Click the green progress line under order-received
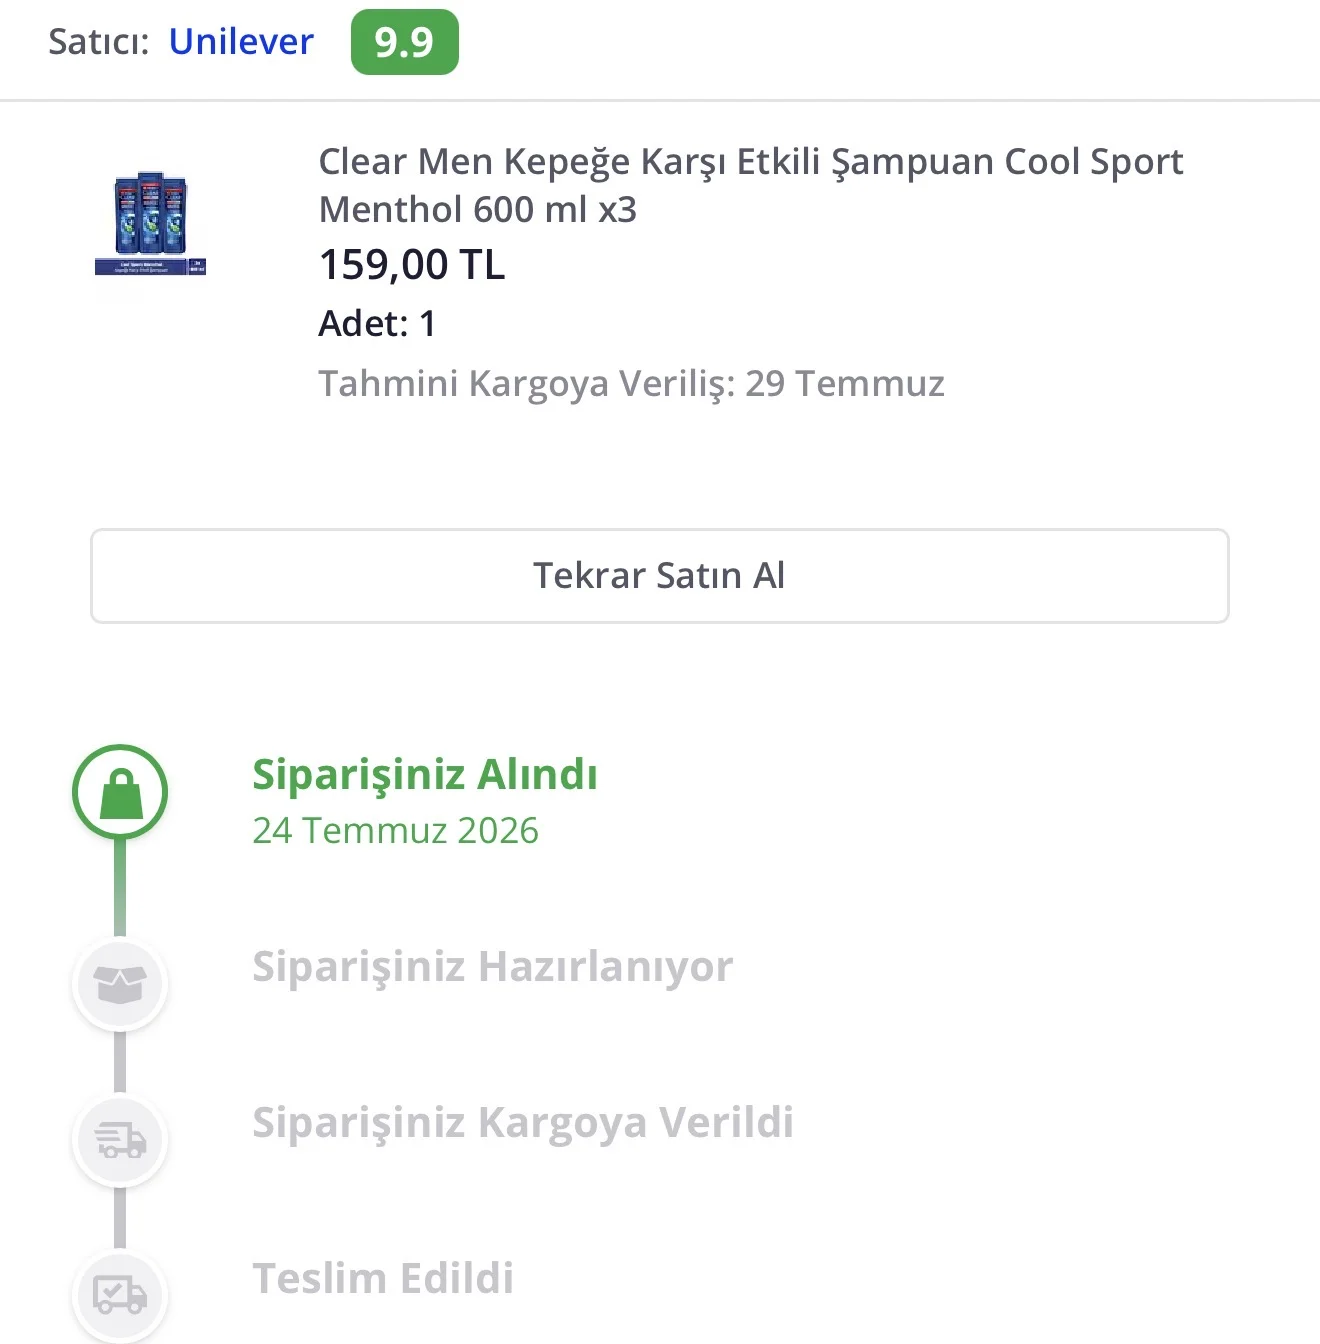Image resolution: width=1320 pixels, height=1344 pixels. point(120,888)
